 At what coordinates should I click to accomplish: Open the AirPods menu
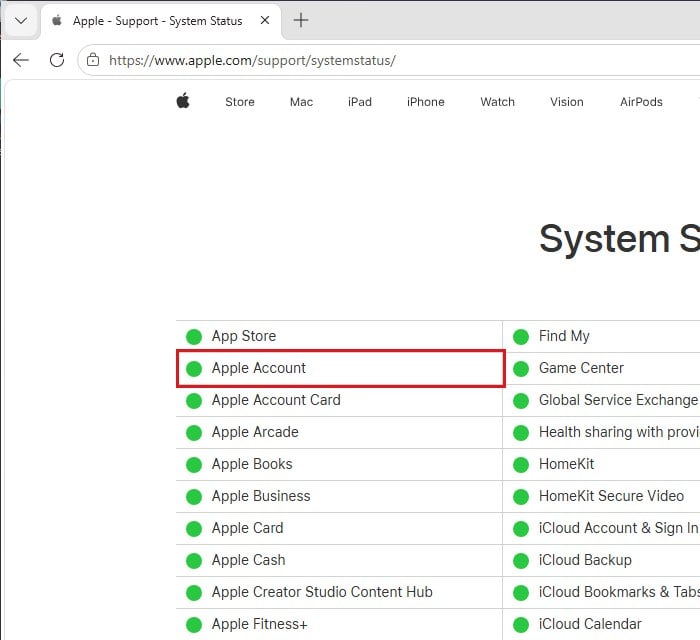[x=641, y=102]
